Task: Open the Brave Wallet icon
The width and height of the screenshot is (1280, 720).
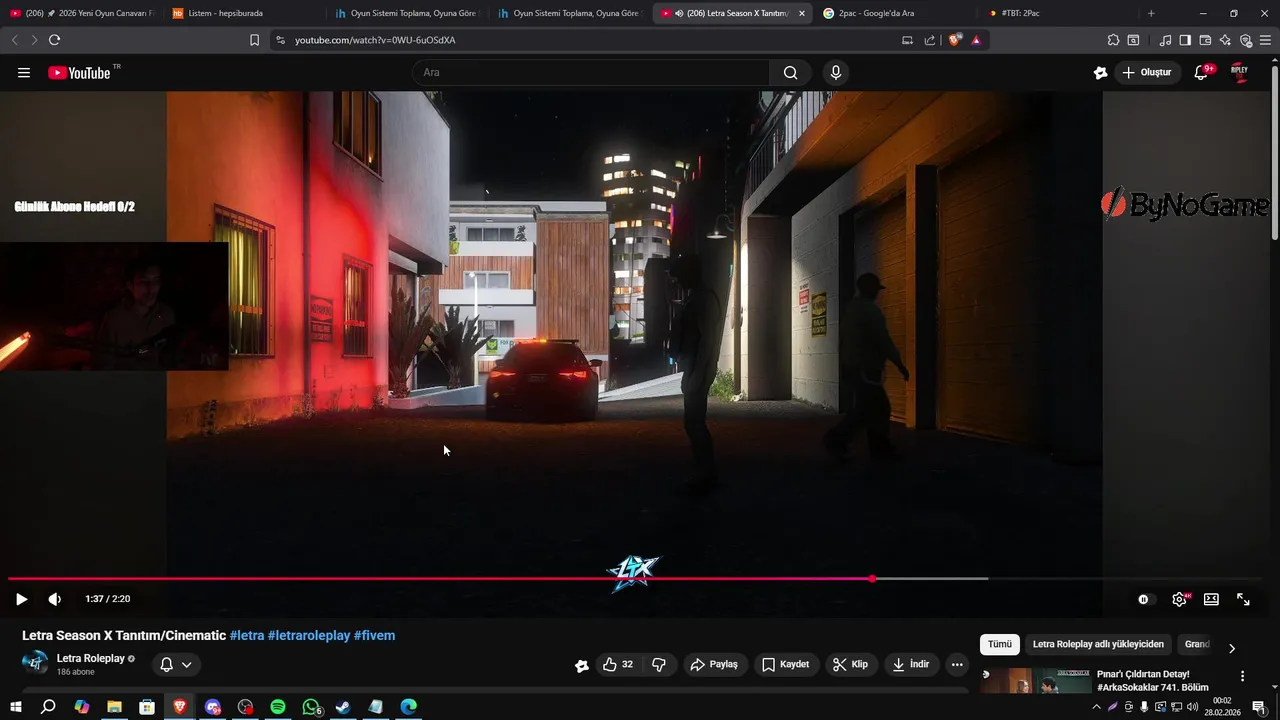Action: point(1205,40)
